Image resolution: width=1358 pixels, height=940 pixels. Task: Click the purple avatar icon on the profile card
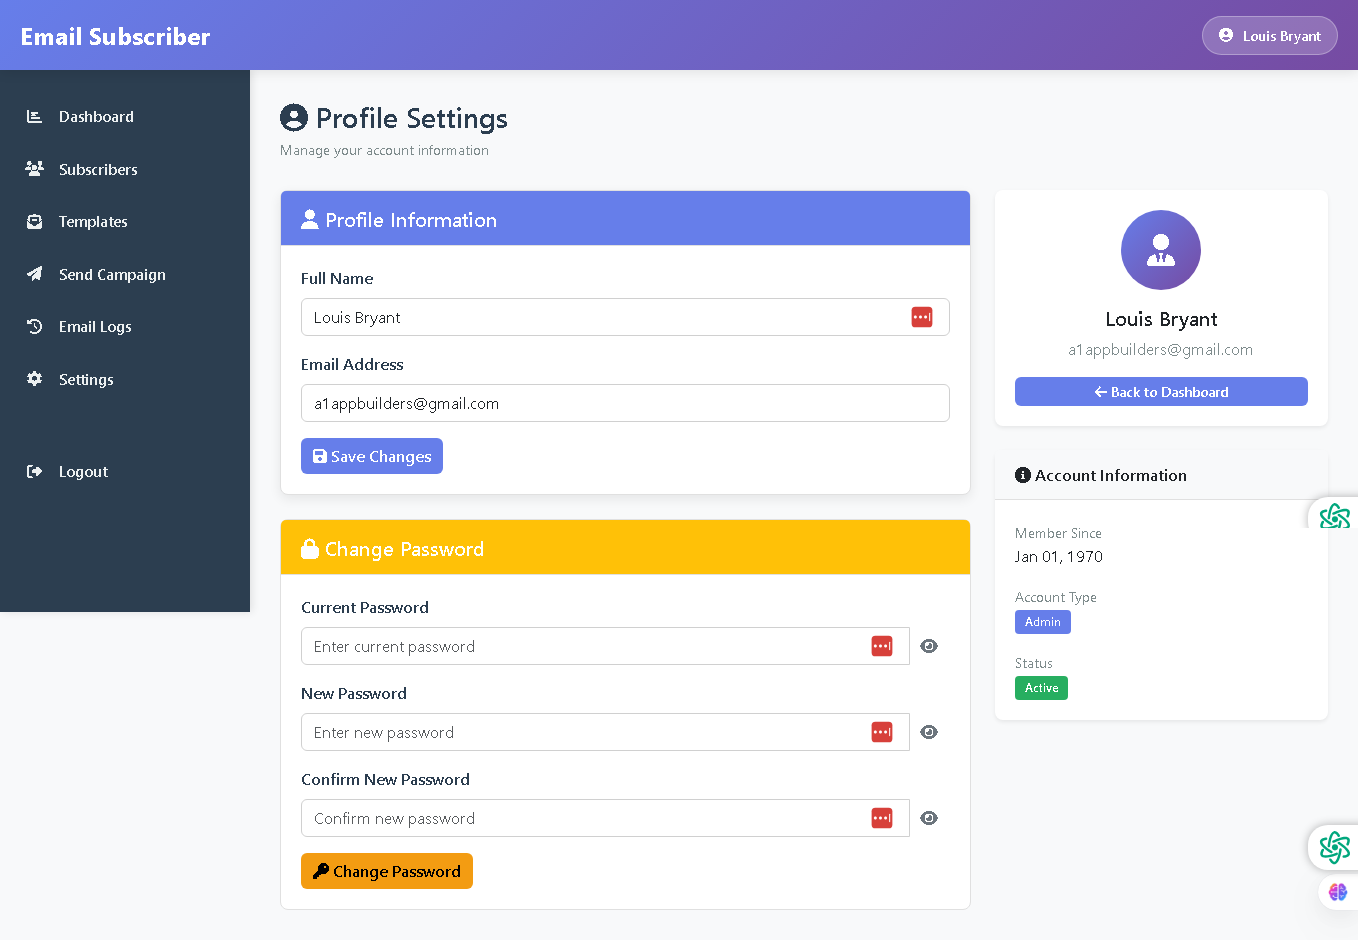coord(1160,250)
